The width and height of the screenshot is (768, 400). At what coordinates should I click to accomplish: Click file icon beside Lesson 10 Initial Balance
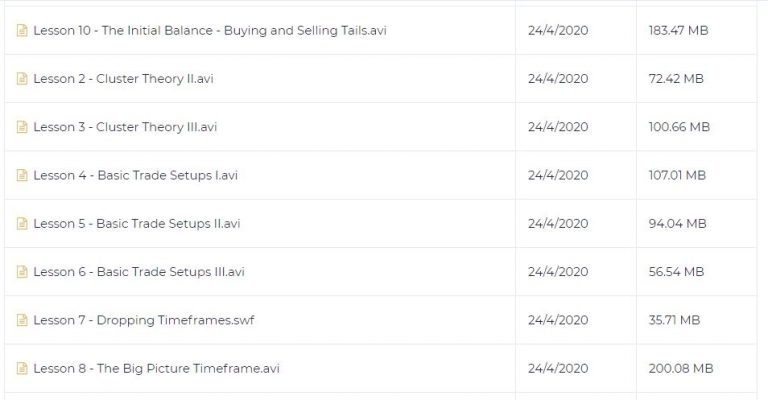click(x=22, y=30)
